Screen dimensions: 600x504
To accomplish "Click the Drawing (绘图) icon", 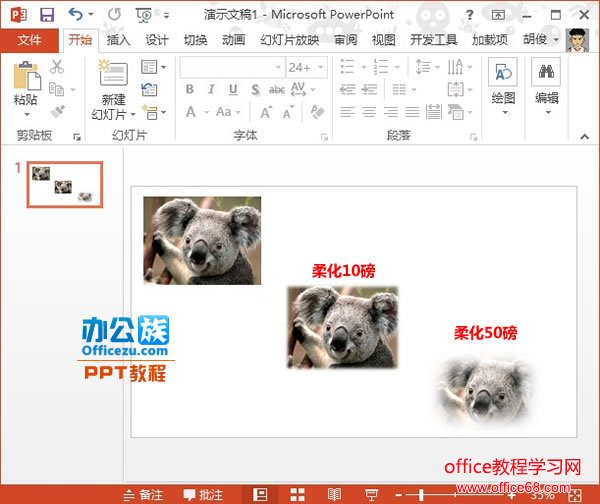I will [x=503, y=72].
